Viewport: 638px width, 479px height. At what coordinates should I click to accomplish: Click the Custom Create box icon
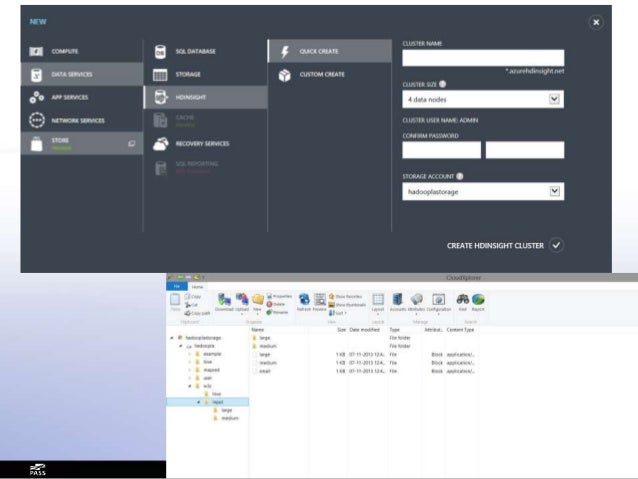coord(284,75)
